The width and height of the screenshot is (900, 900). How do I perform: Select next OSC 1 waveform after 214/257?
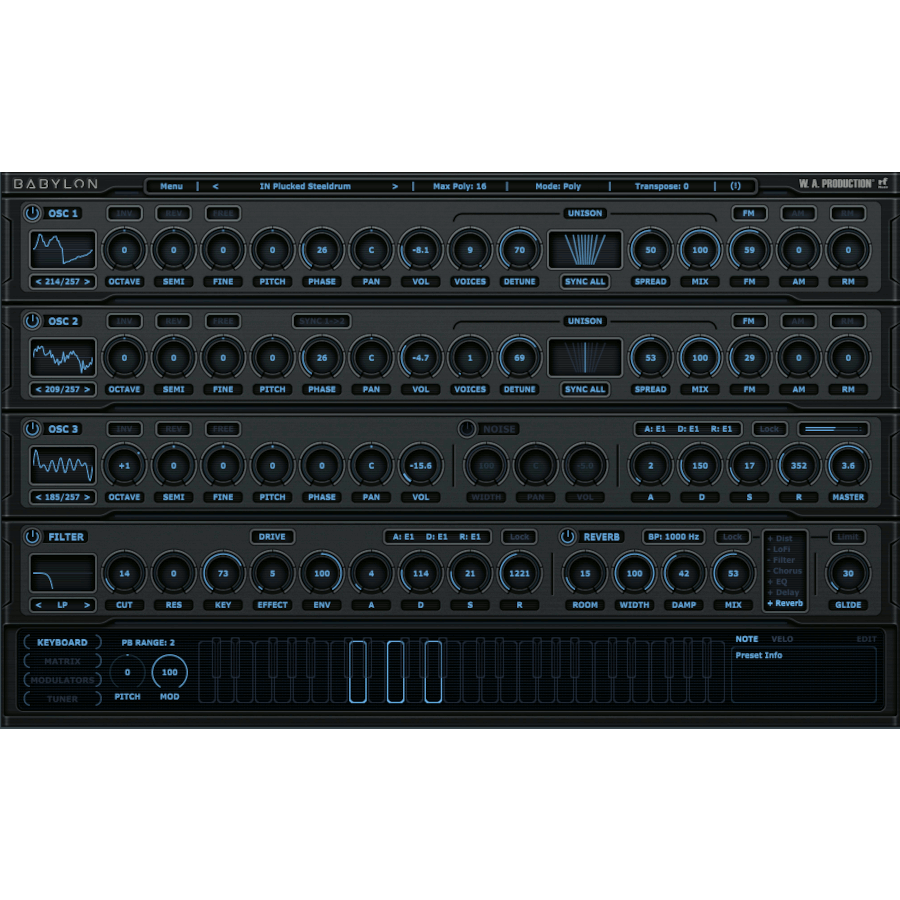click(87, 282)
